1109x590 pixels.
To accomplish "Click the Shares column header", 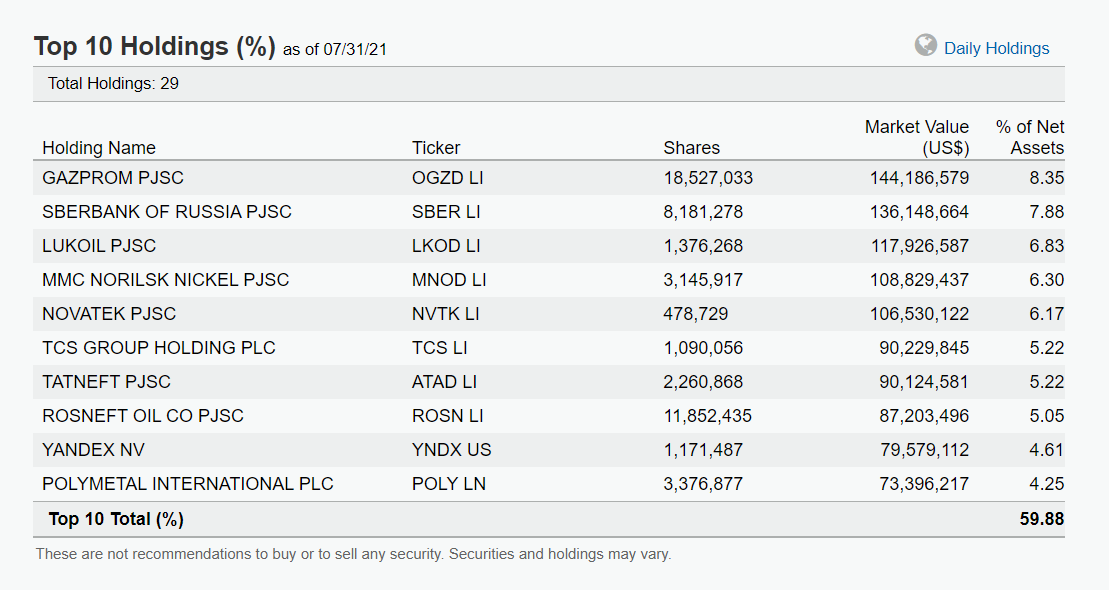I will click(691, 148).
